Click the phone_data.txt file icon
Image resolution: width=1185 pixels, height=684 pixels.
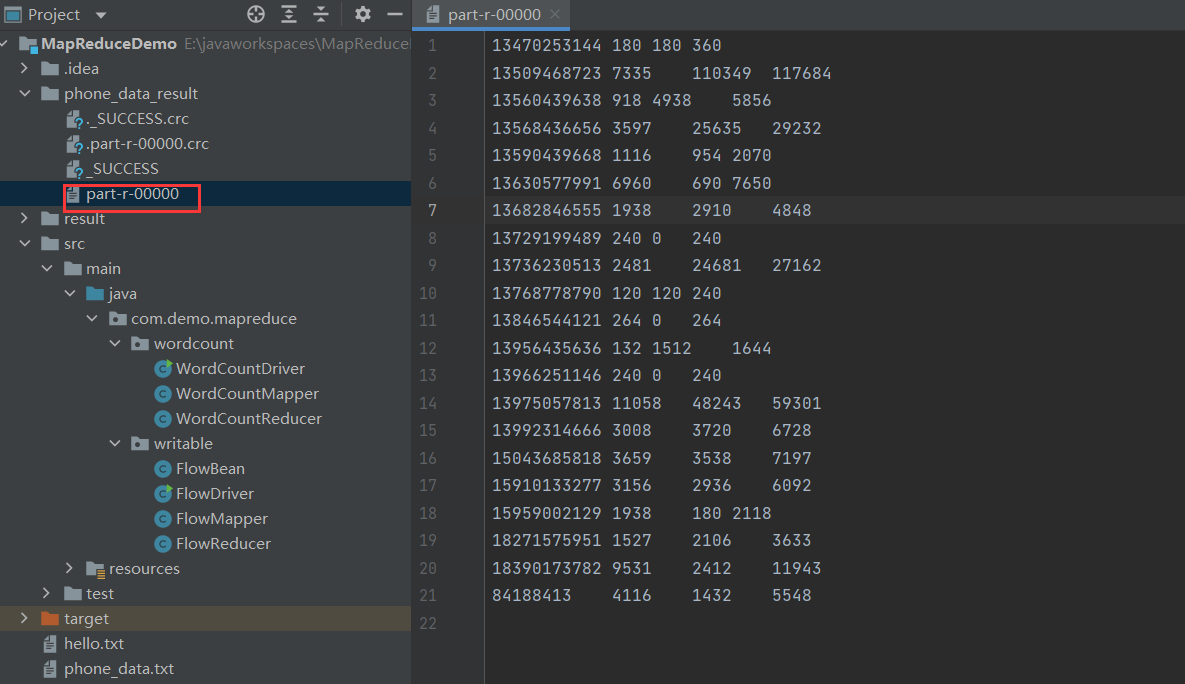pos(50,669)
